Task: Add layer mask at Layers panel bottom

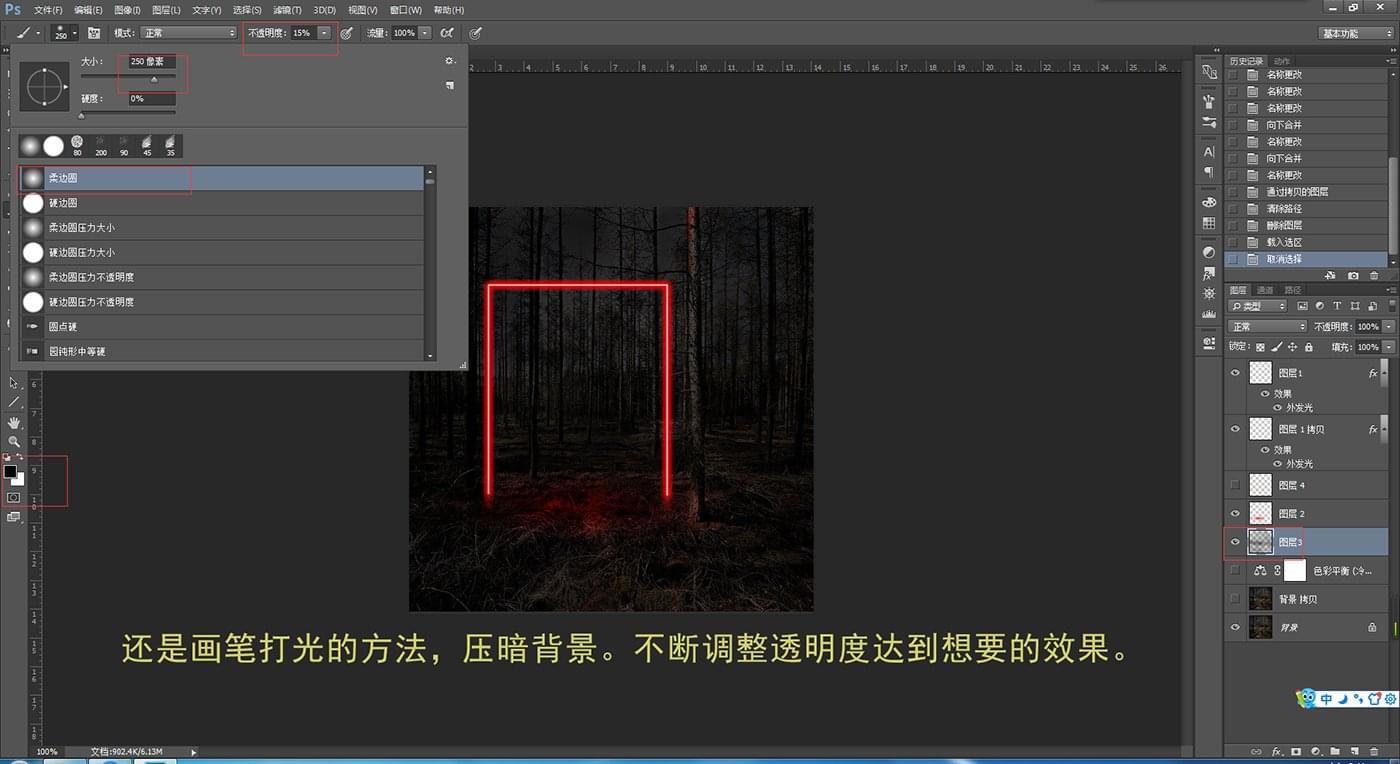Action: point(1296,751)
